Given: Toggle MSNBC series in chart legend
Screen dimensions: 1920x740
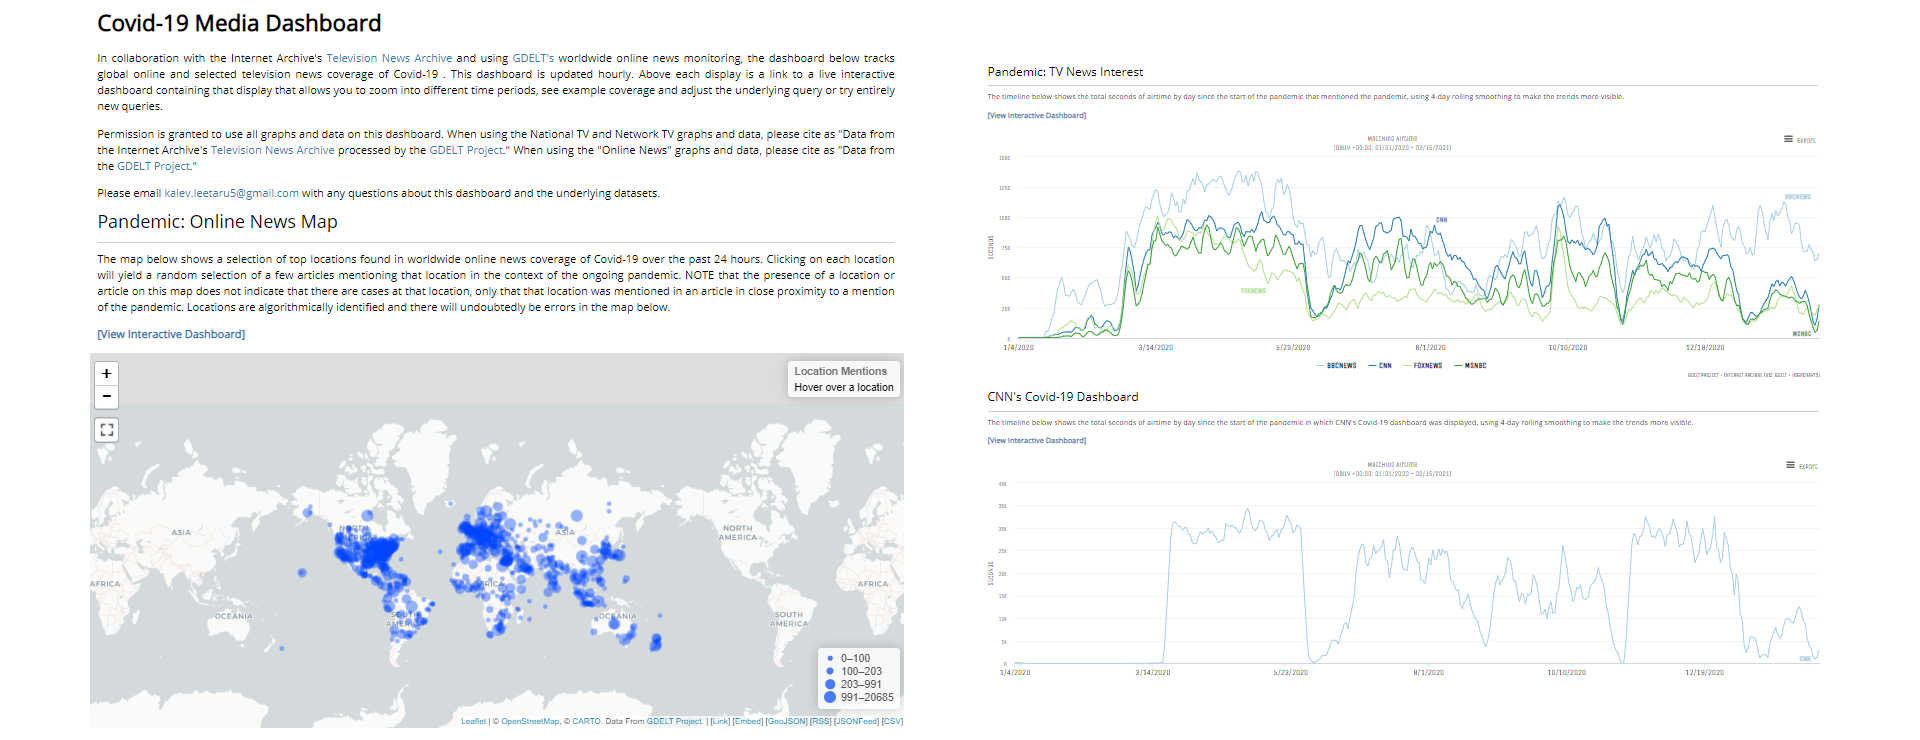Looking at the screenshot, I should [x=1470, y=366].
